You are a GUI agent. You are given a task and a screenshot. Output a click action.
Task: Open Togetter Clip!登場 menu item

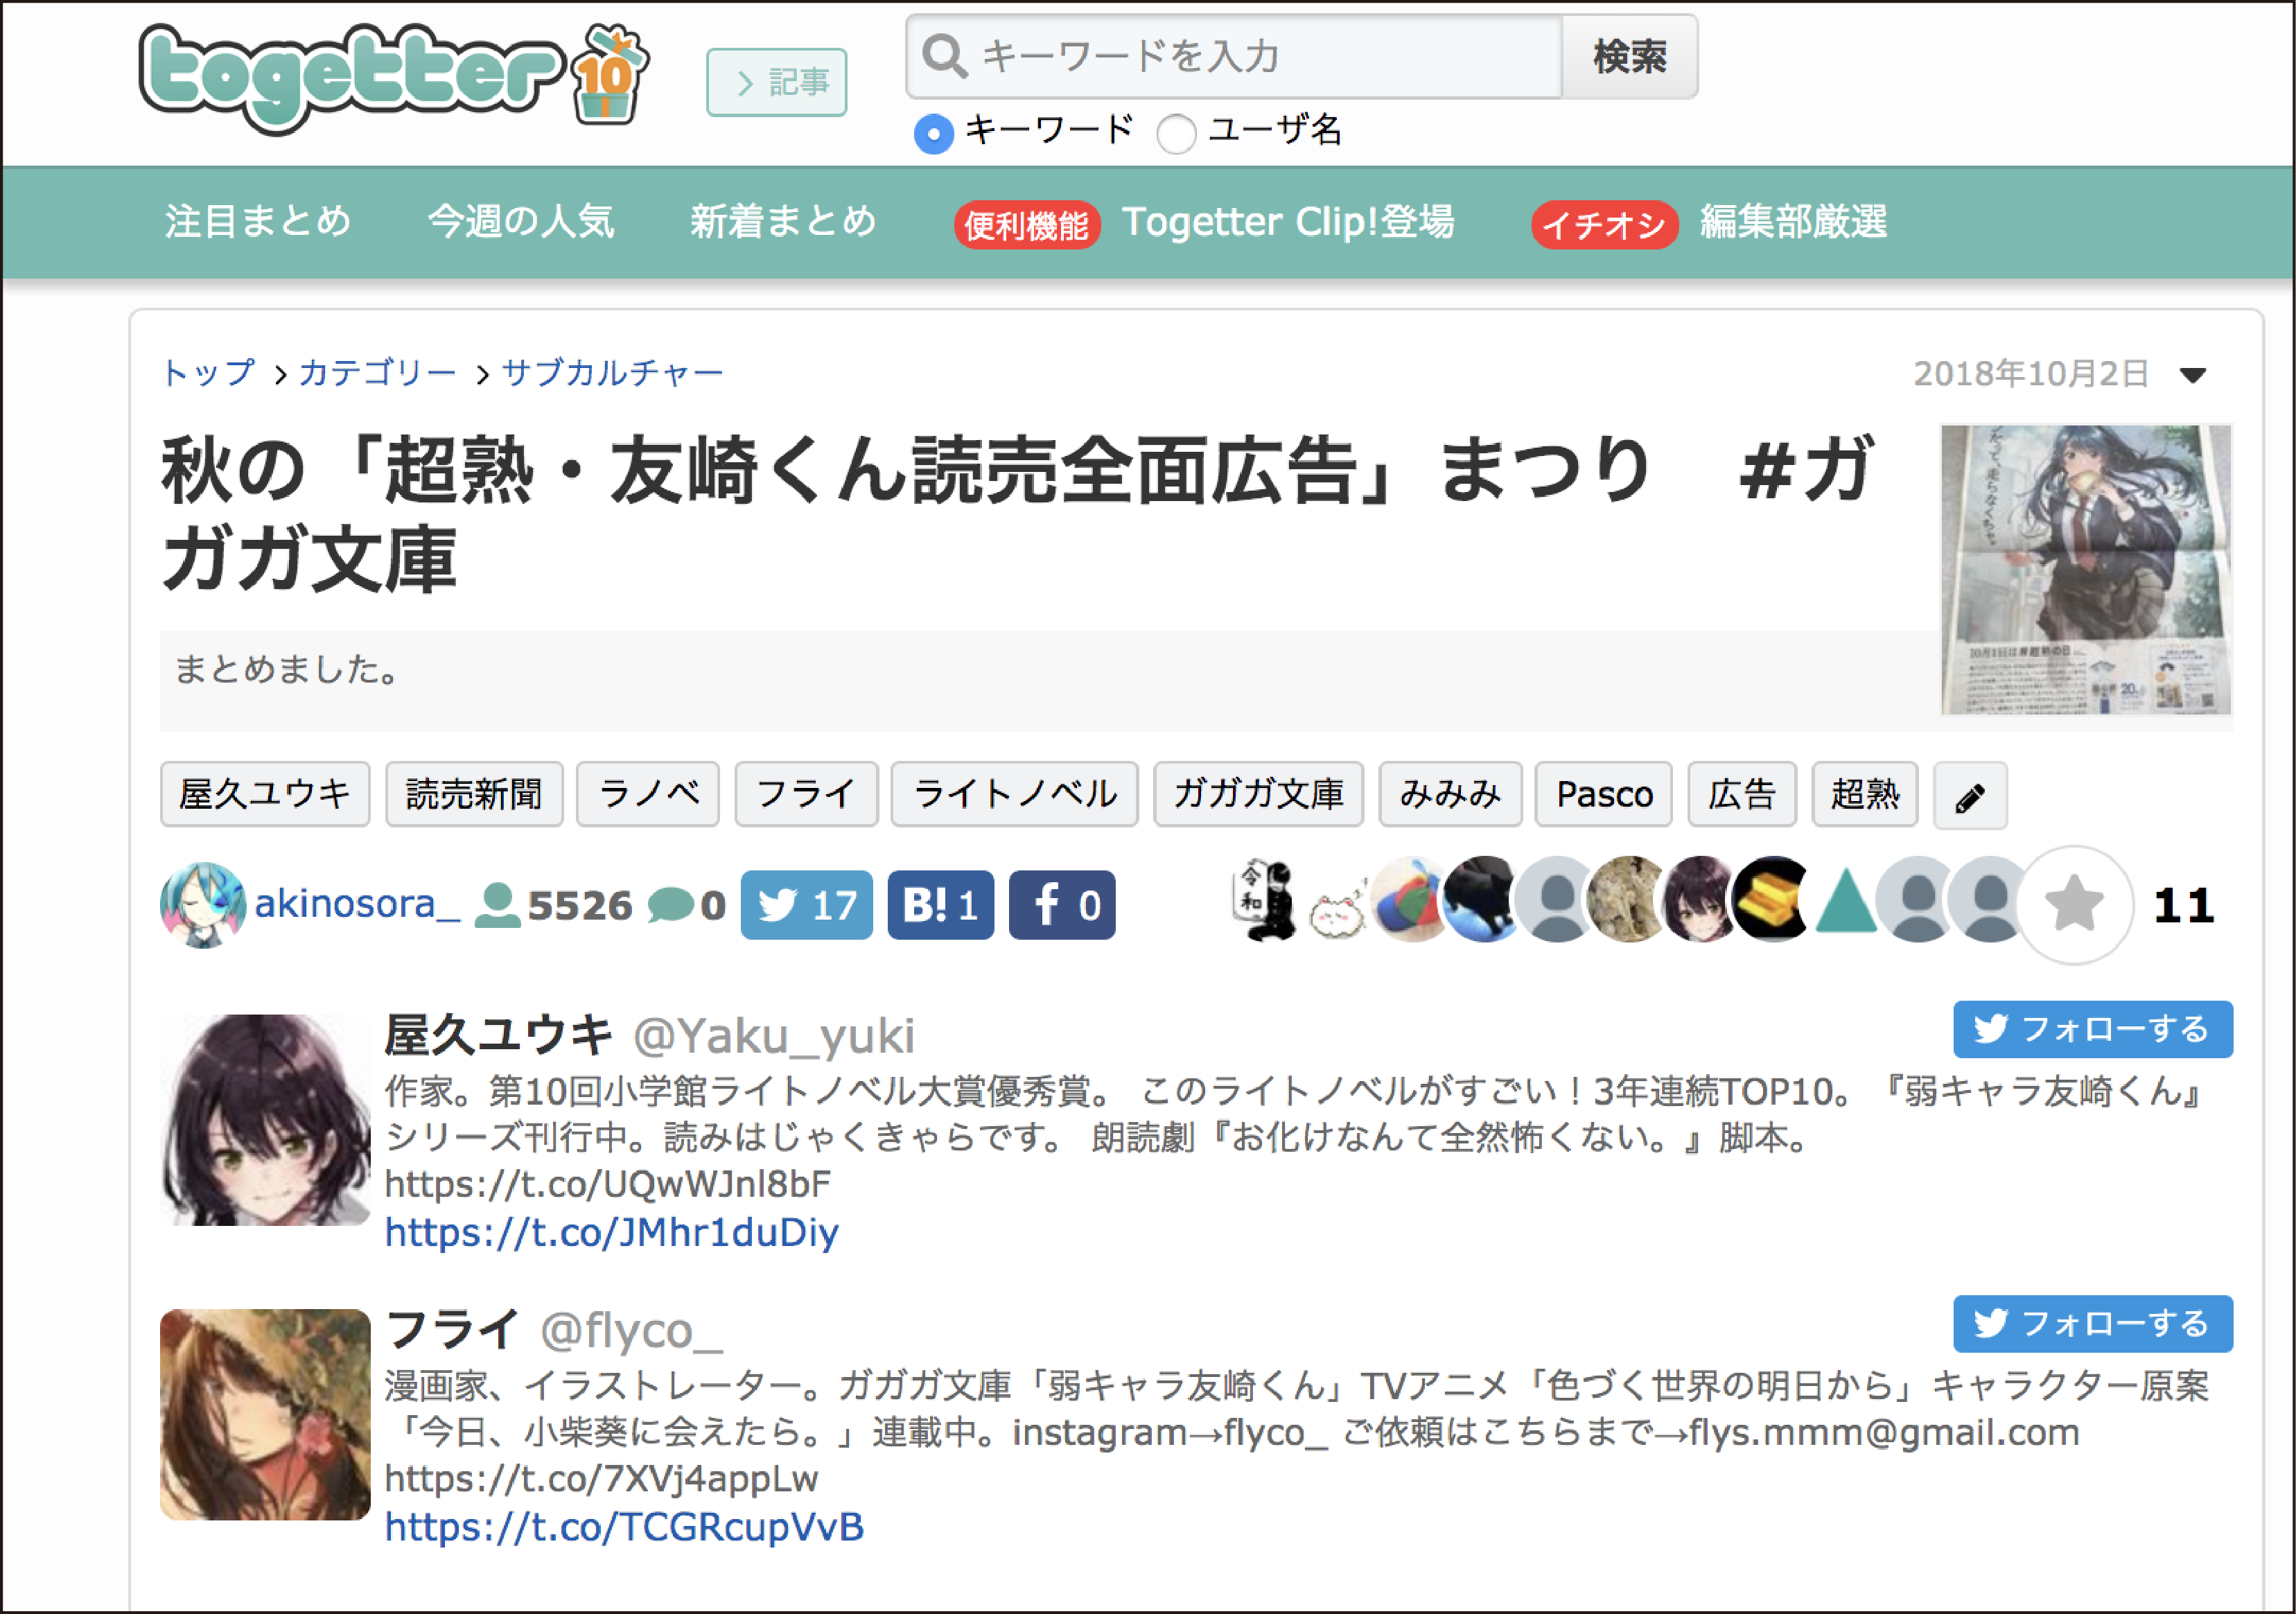(x=1288, y=221)
